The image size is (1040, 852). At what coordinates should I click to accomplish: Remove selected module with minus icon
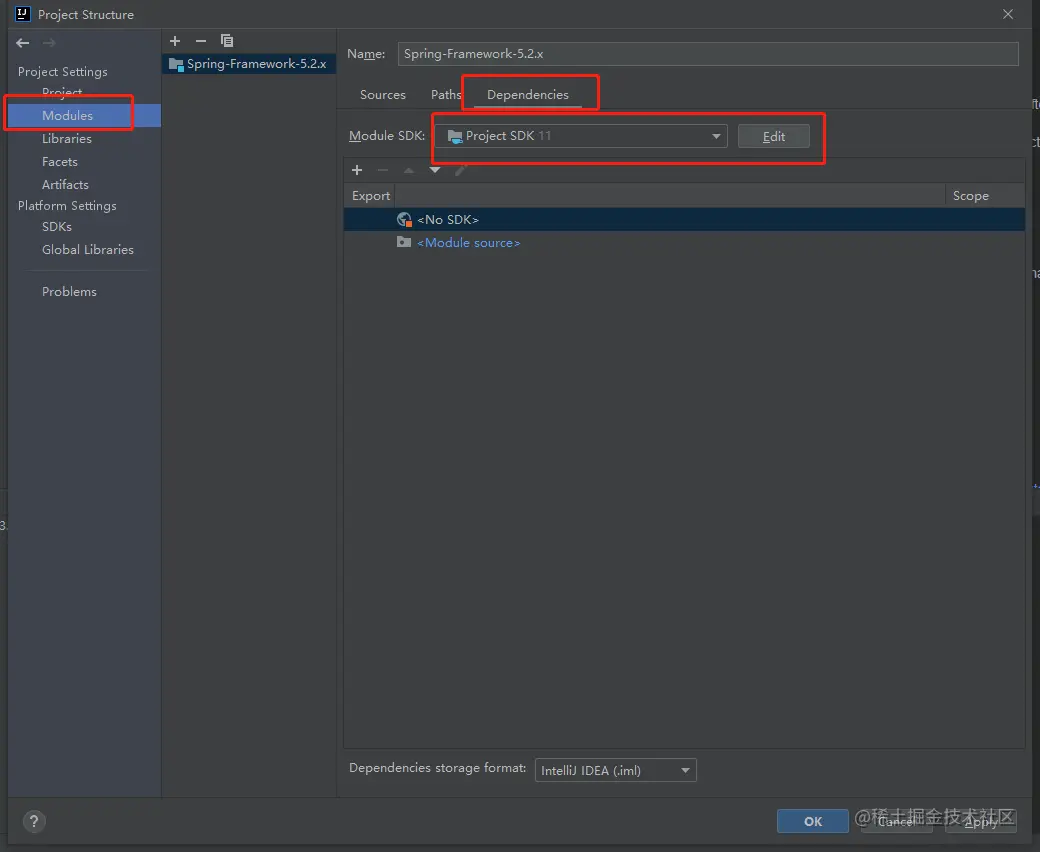(x=201, y=41)
